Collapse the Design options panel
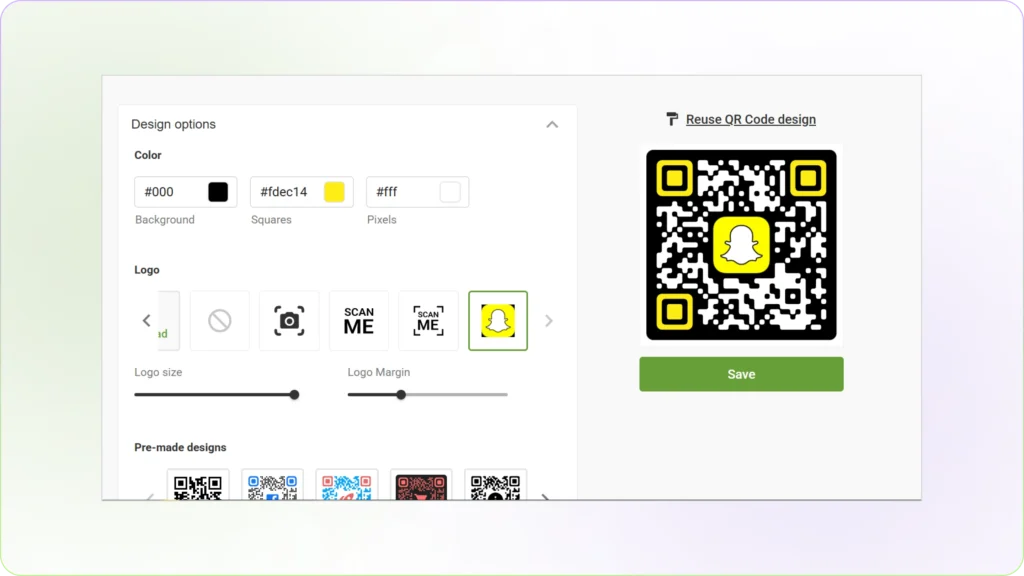The height and width of the screenshot is (576, 1024). pos(552,124)
